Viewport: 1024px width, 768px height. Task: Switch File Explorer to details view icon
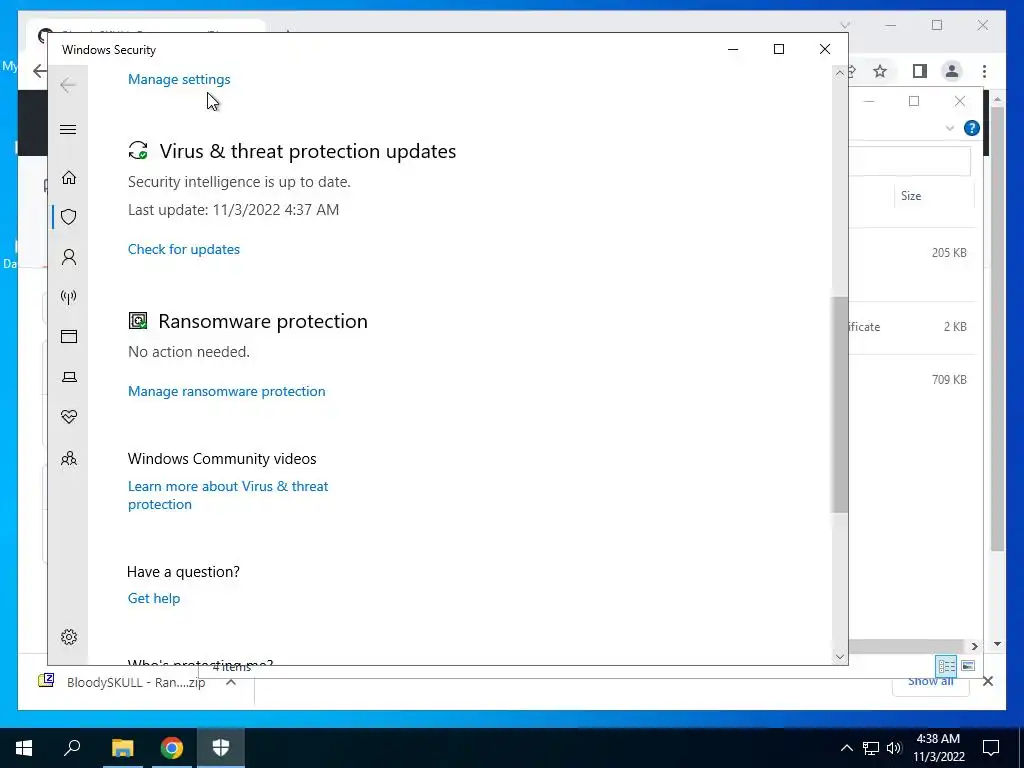[x=947, y=666]
